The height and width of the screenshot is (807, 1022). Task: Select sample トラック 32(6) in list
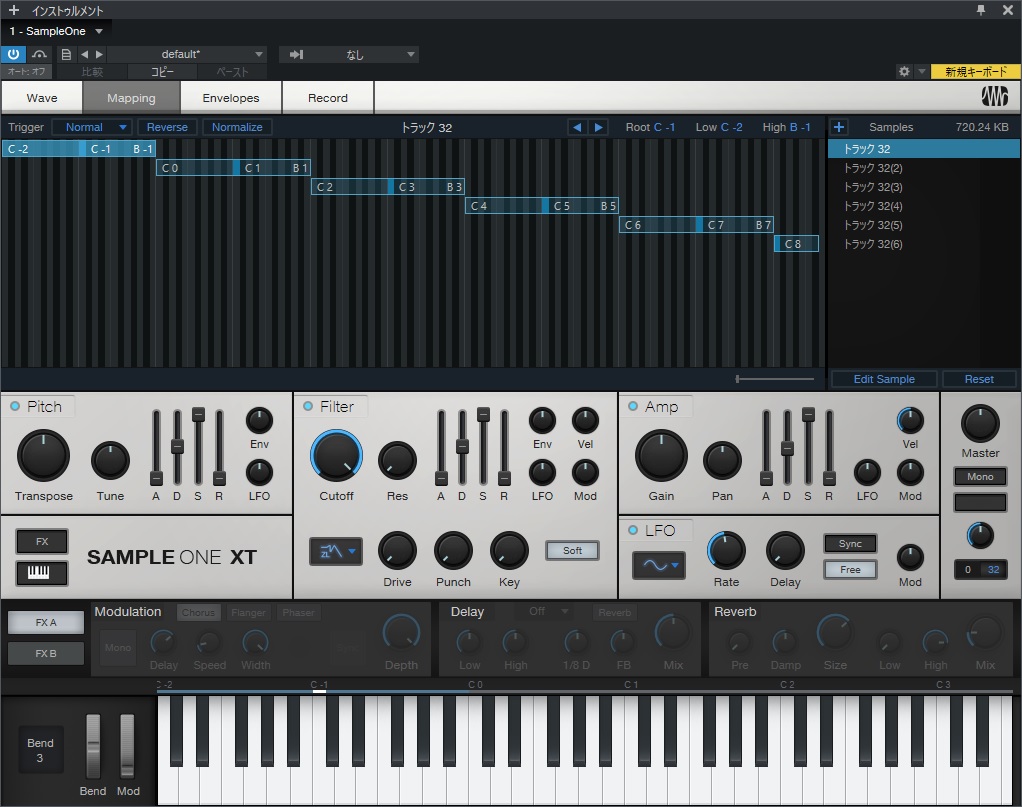pos(923,244)
